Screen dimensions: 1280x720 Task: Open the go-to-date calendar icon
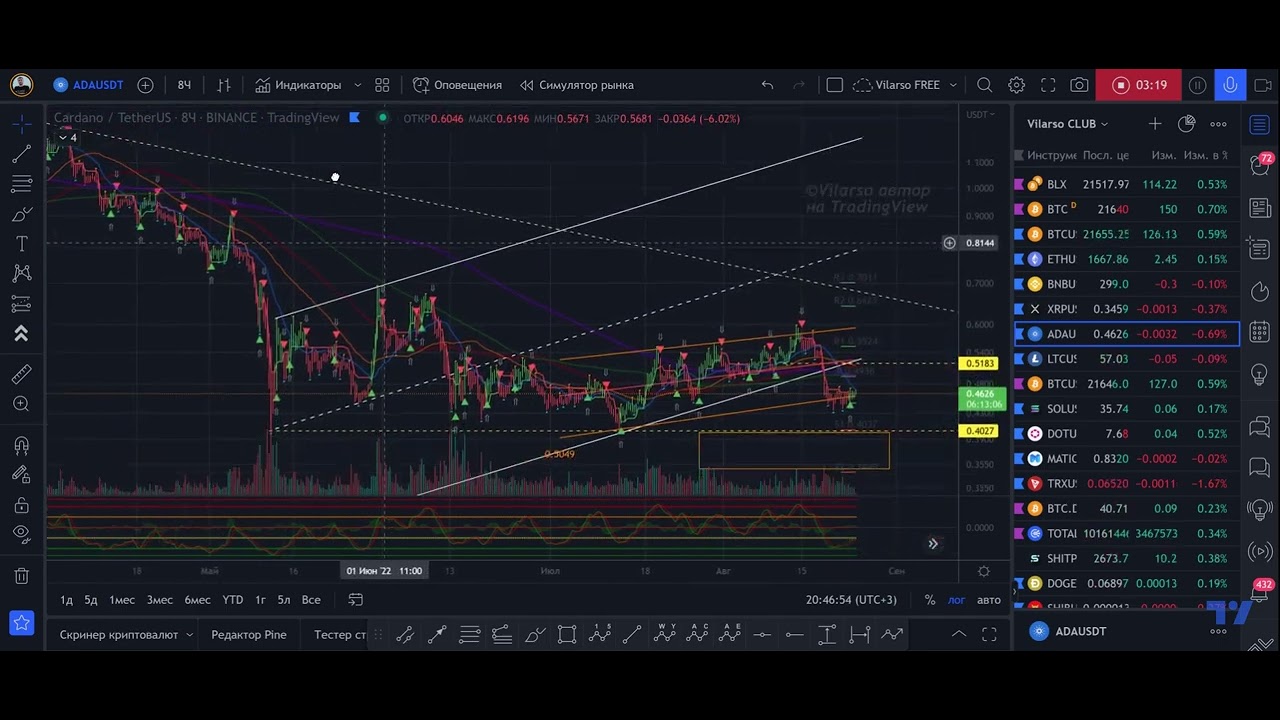[x=355, y=600]
